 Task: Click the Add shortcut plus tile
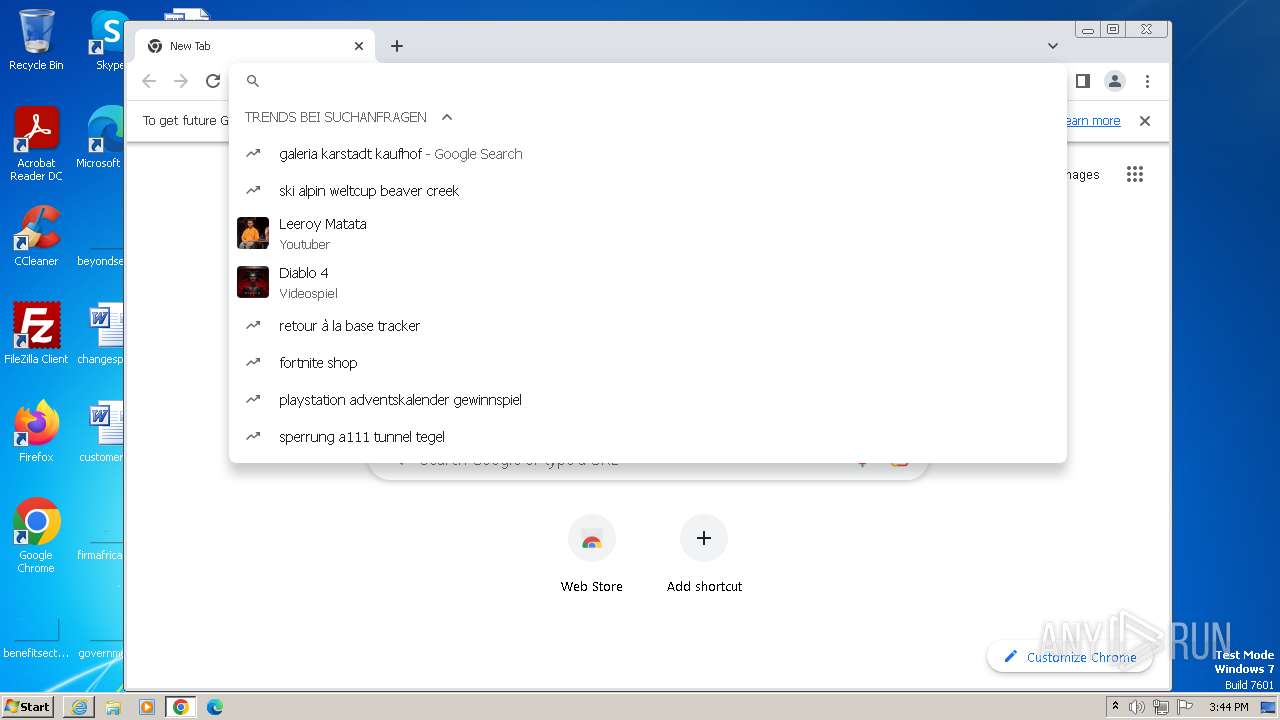pyautogui.click(x=704, y=555)
